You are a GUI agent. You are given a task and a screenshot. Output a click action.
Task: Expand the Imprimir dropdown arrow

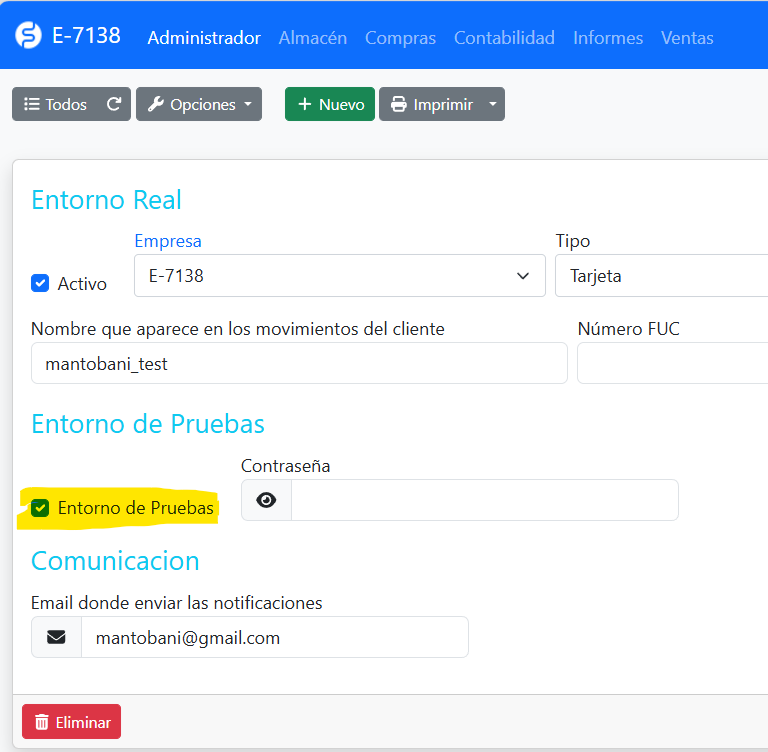pos(492,105)
